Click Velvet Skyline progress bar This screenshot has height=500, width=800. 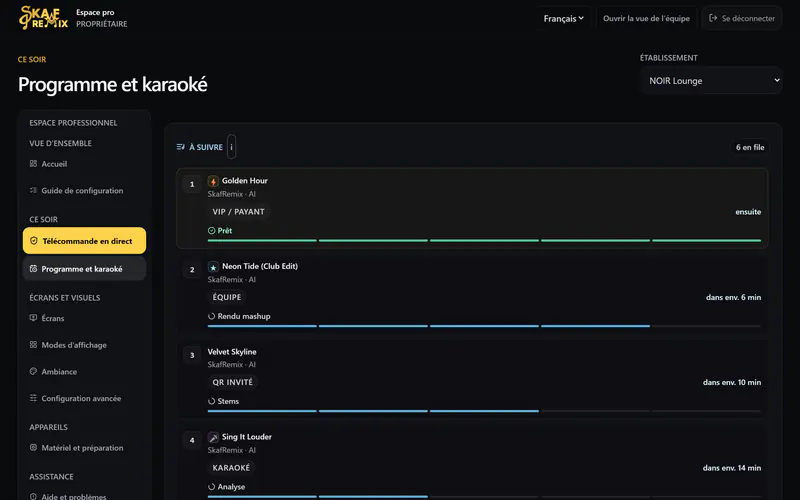[x=484, y=411]
